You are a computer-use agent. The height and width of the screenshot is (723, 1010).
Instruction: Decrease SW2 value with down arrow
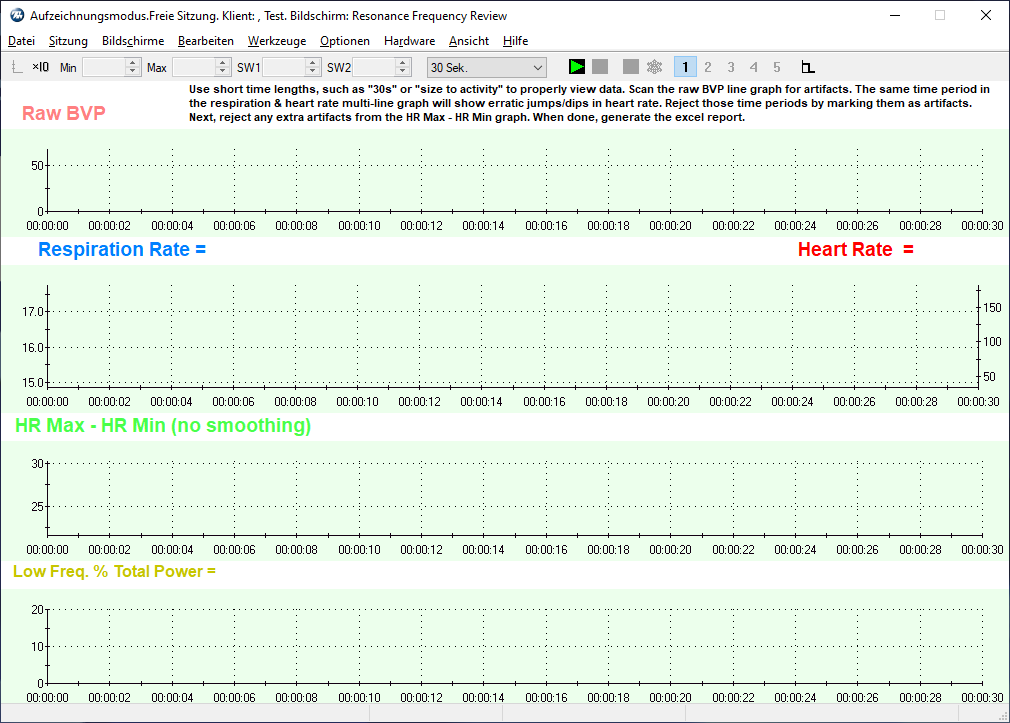tap(403, 72)
